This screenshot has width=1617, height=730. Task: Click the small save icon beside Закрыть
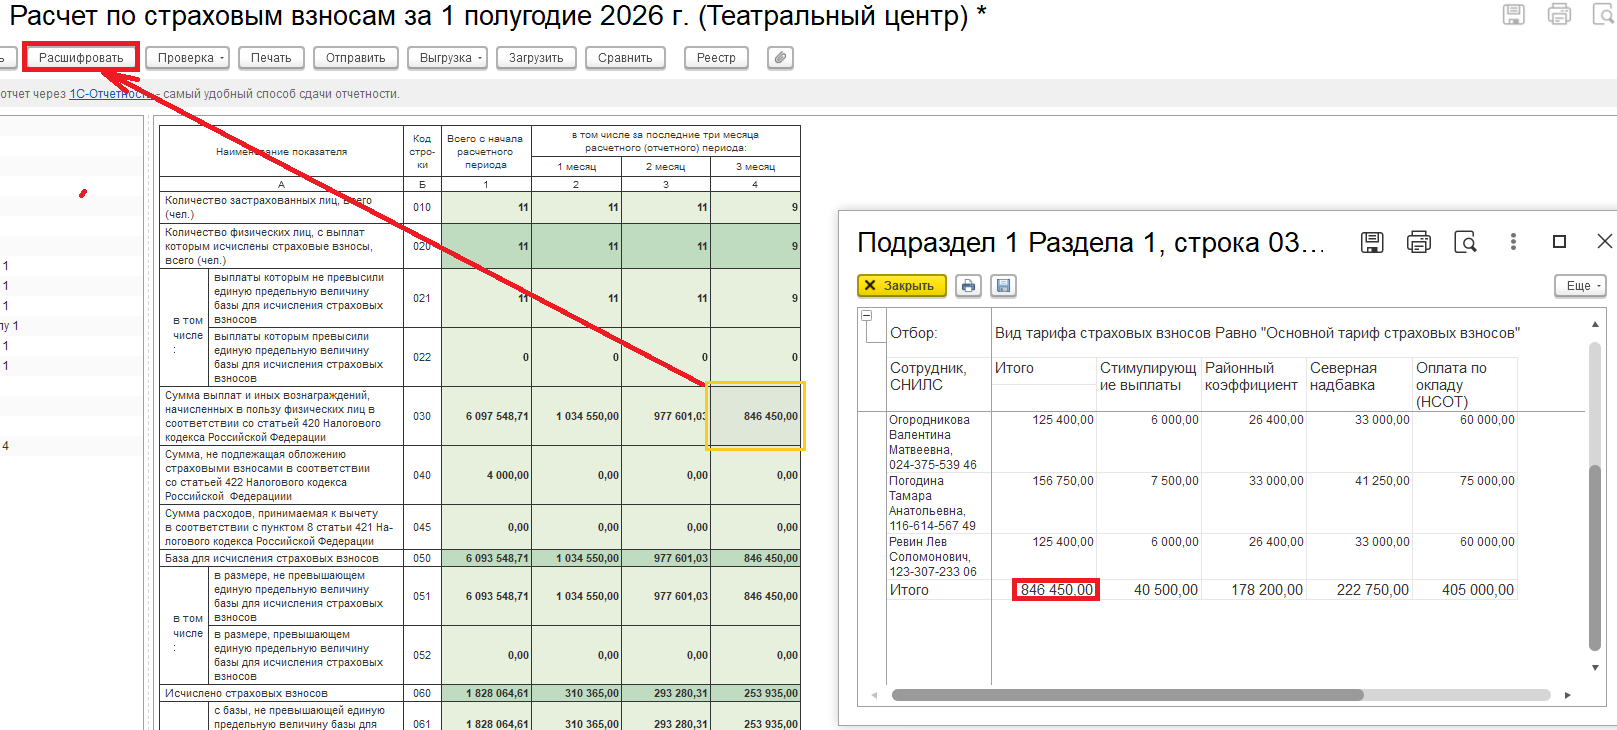[x=1004, y=286]
